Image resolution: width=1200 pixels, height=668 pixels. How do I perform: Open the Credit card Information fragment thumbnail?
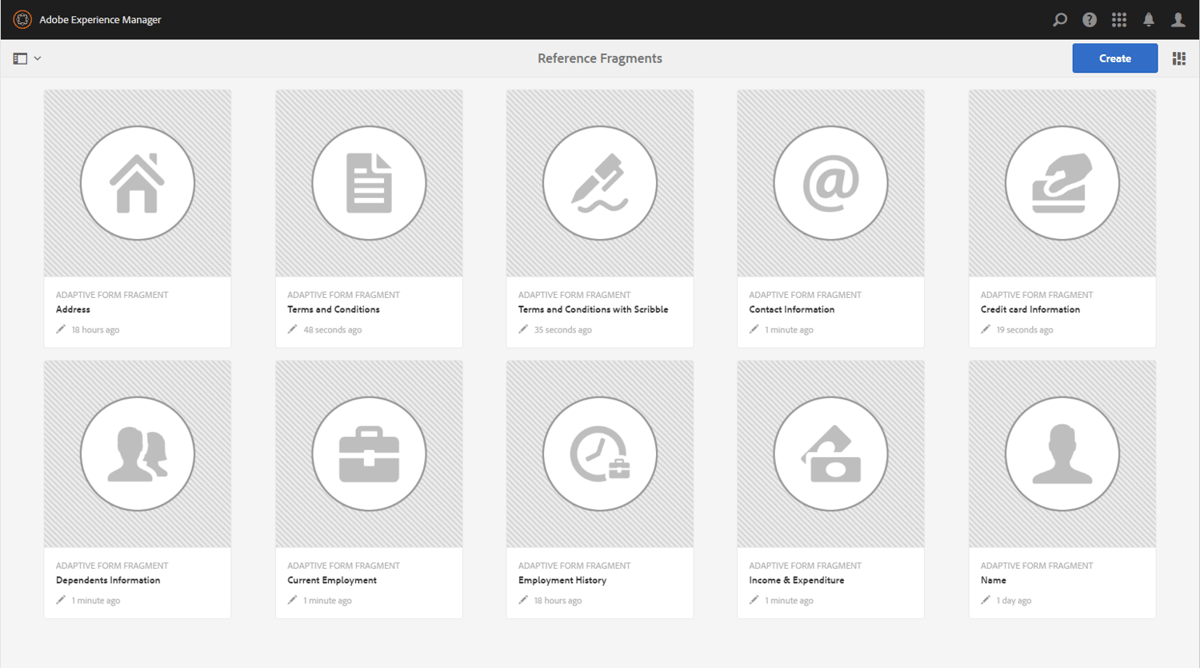[x=1061, y=183]
